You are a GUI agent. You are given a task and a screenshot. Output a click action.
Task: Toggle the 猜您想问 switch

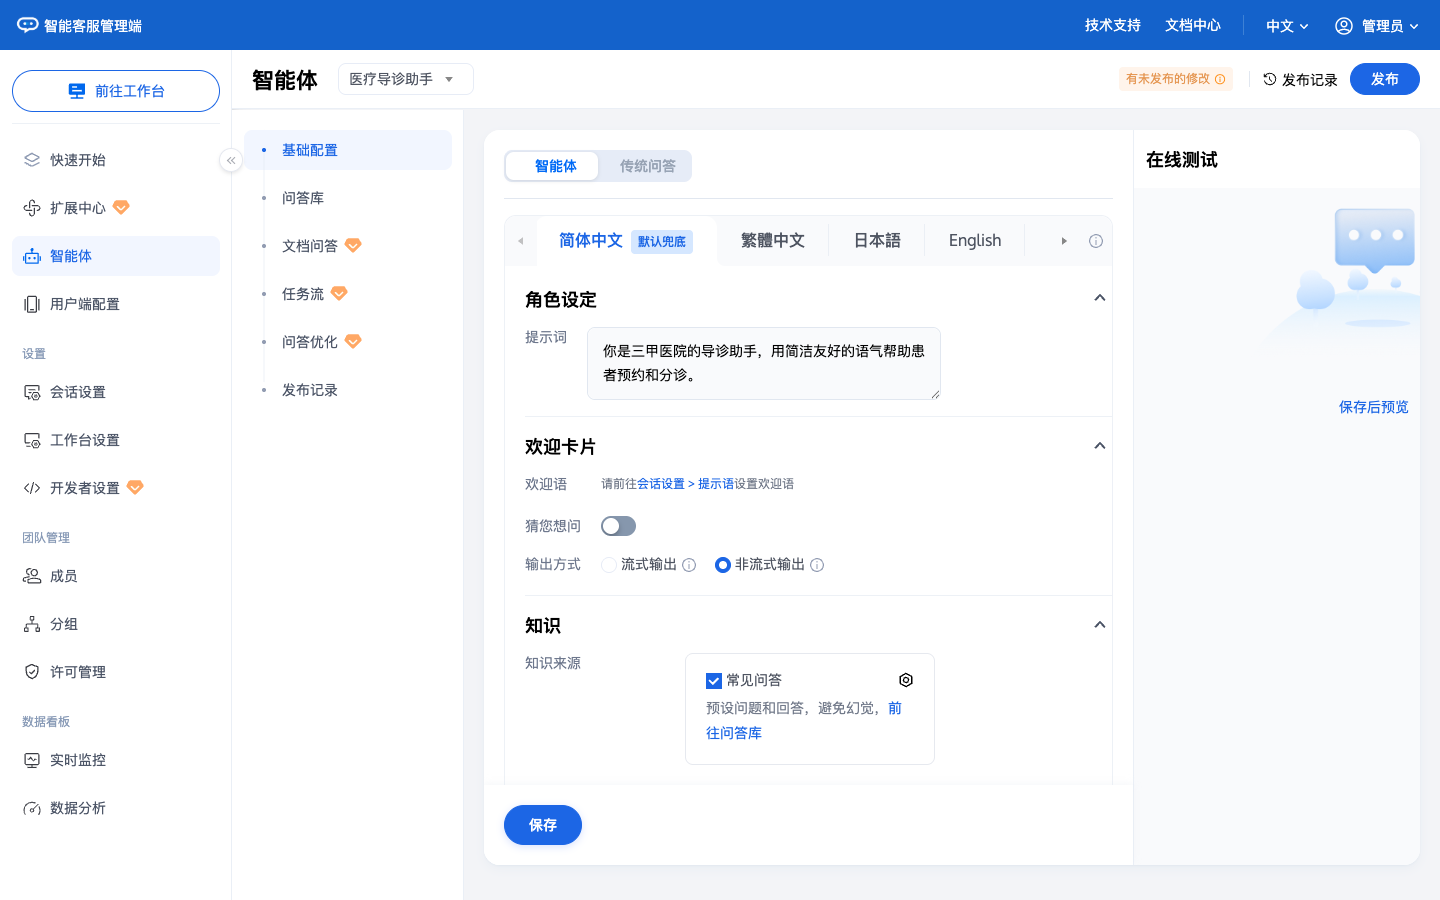tap(618, 526)
